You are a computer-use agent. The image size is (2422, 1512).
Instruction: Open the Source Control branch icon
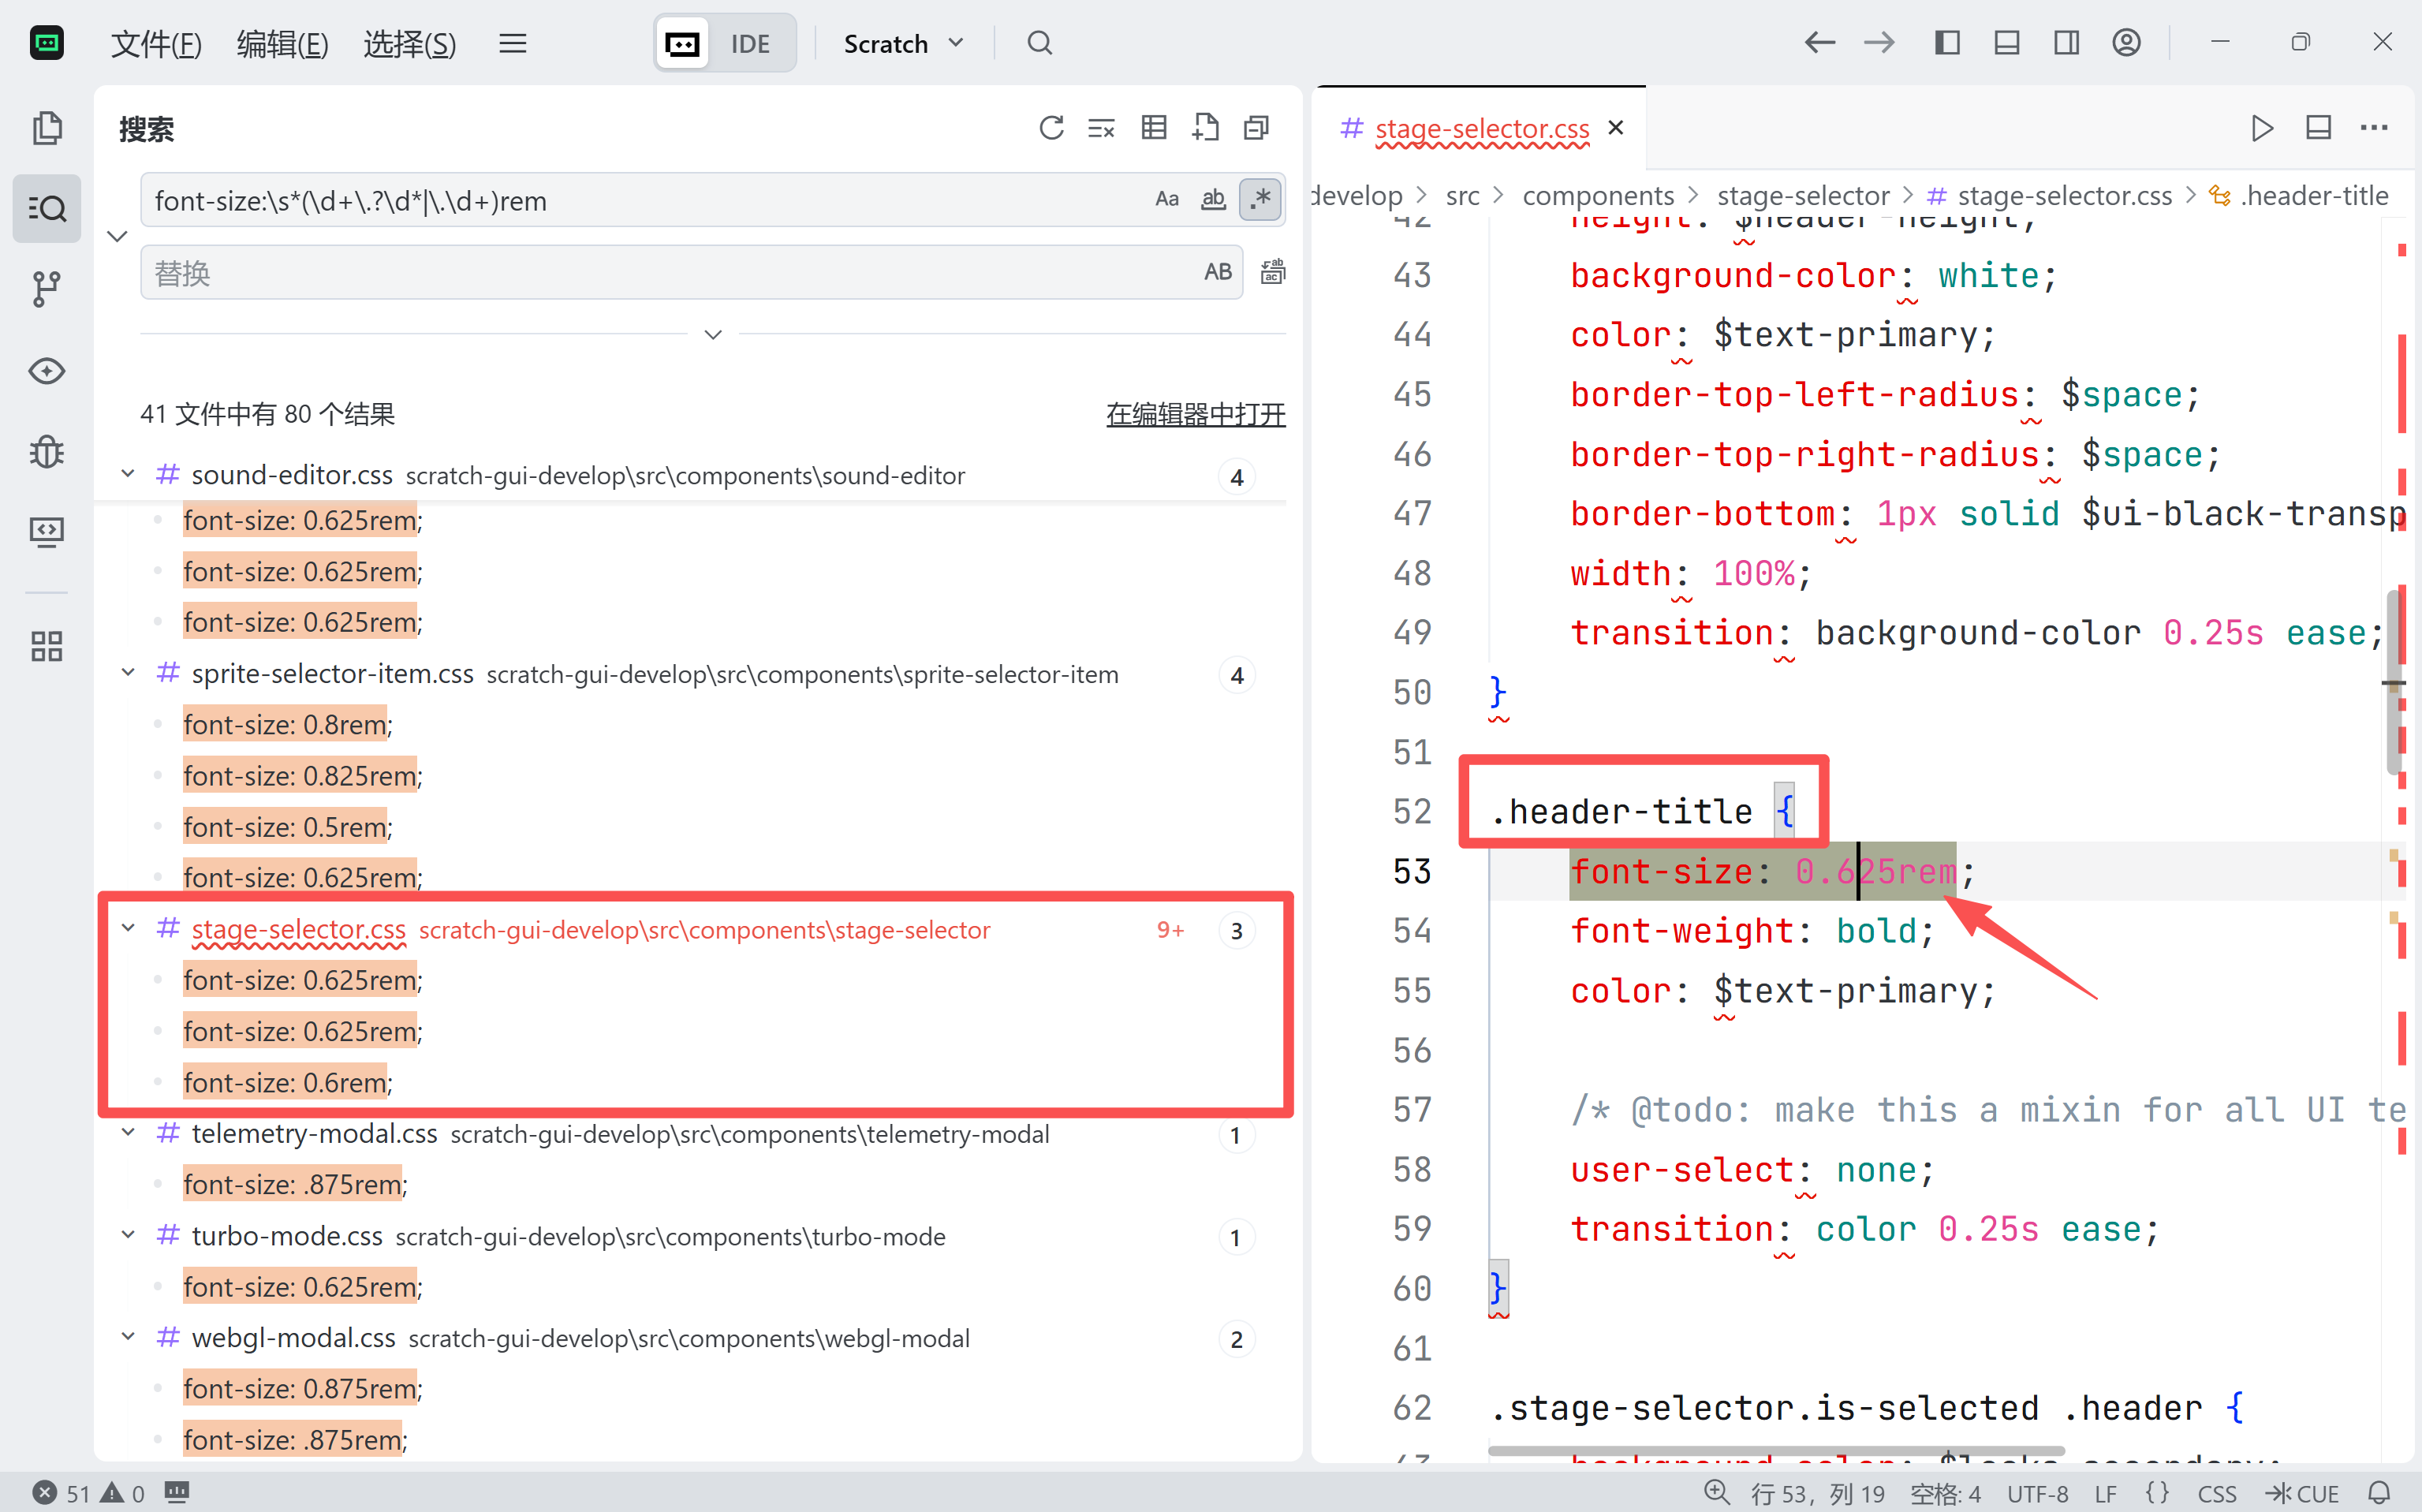(46, 289)
